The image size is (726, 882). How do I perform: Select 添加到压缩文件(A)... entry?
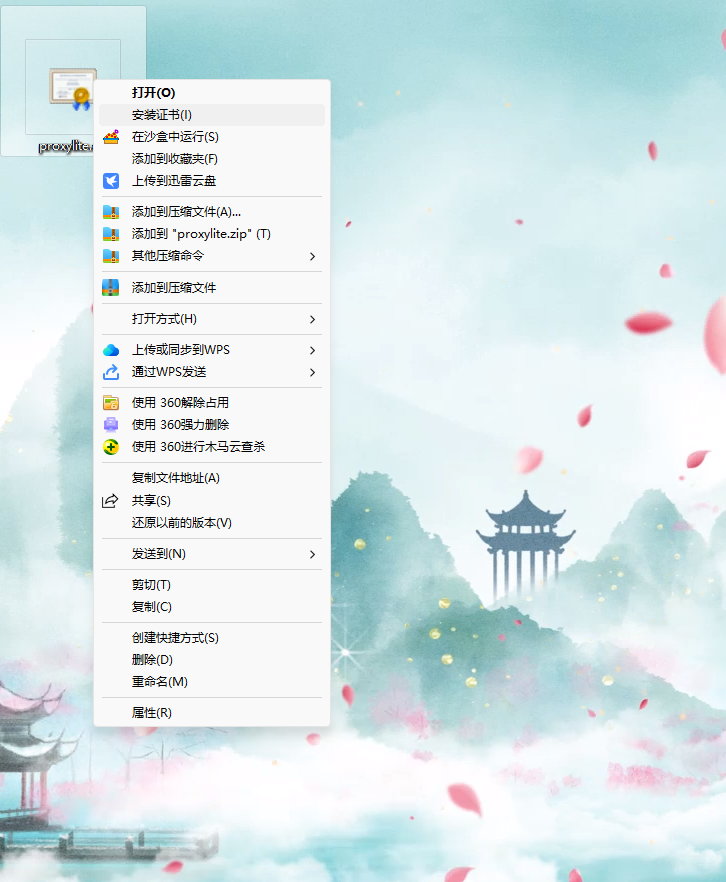click(211, 212)
